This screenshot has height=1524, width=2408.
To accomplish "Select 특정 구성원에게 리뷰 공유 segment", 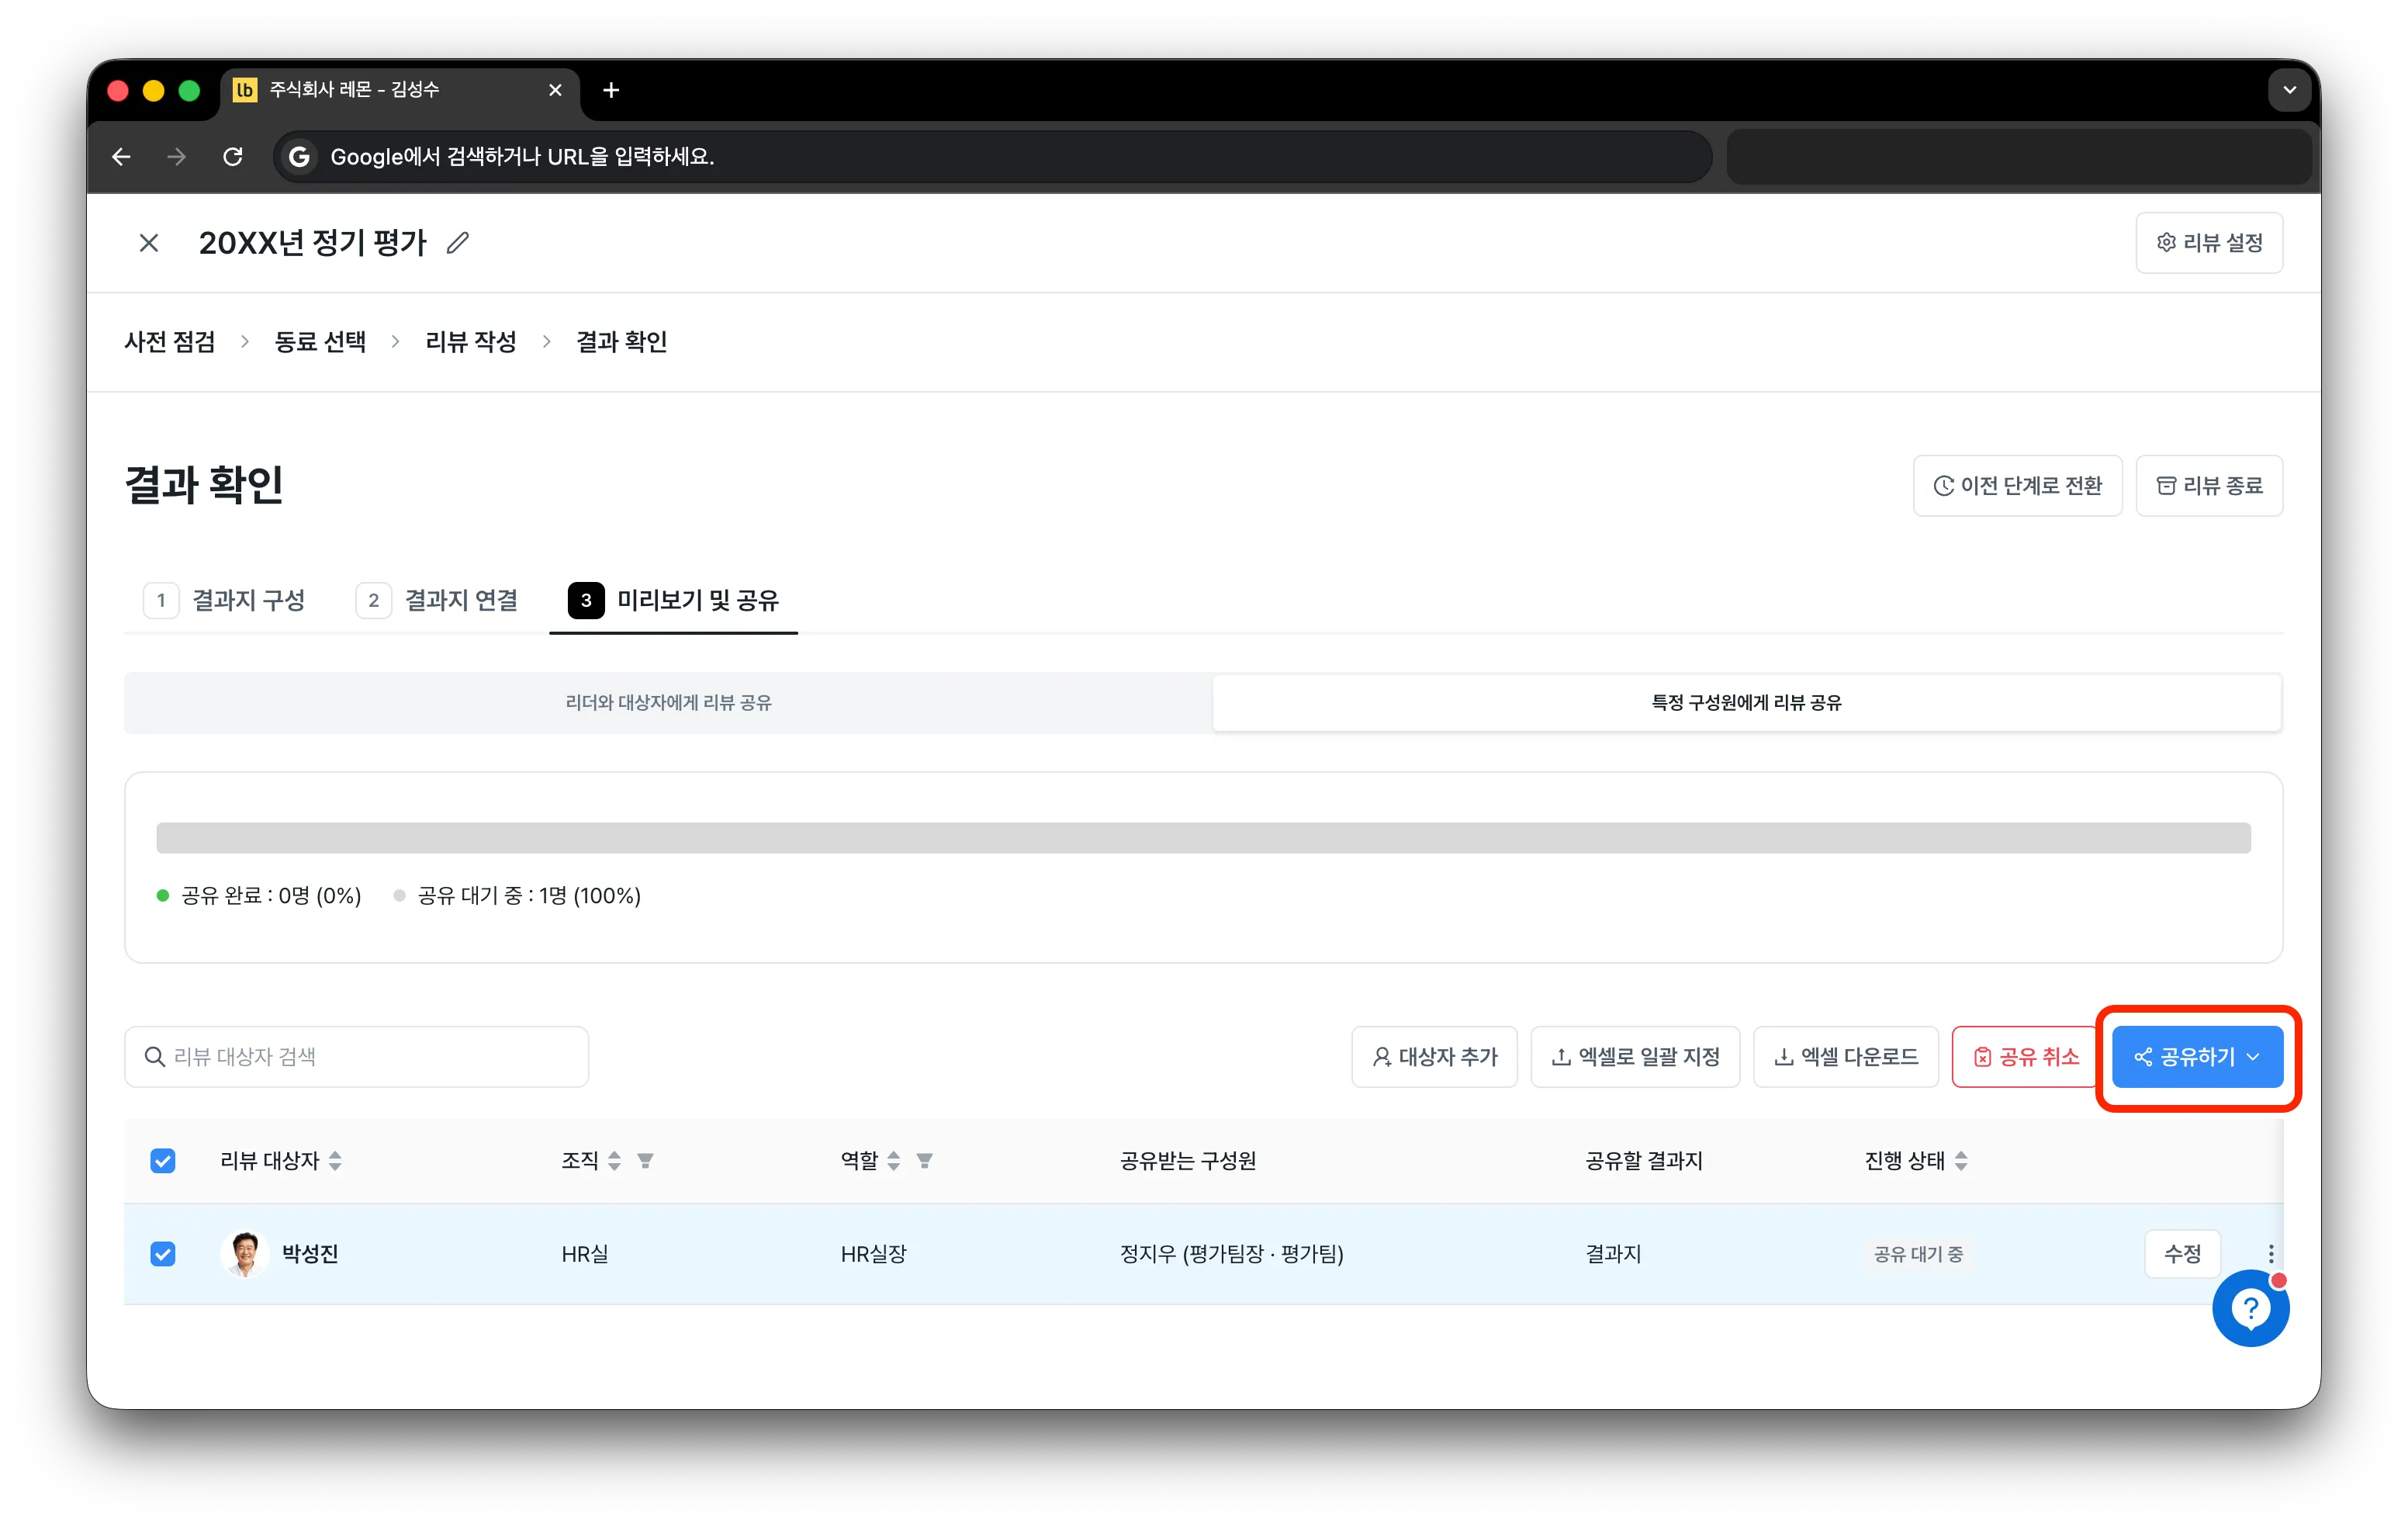I will coord(1746,703).
